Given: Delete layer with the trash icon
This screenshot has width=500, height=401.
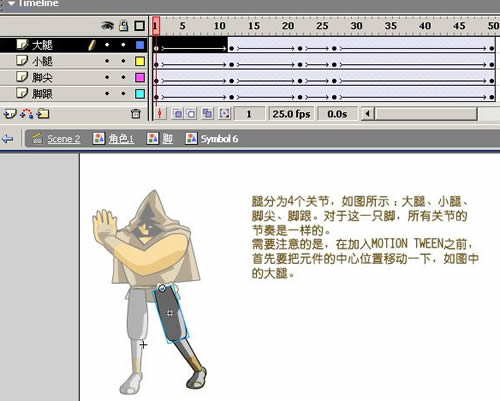Looking at the screenshot, I should coord(136,114).
